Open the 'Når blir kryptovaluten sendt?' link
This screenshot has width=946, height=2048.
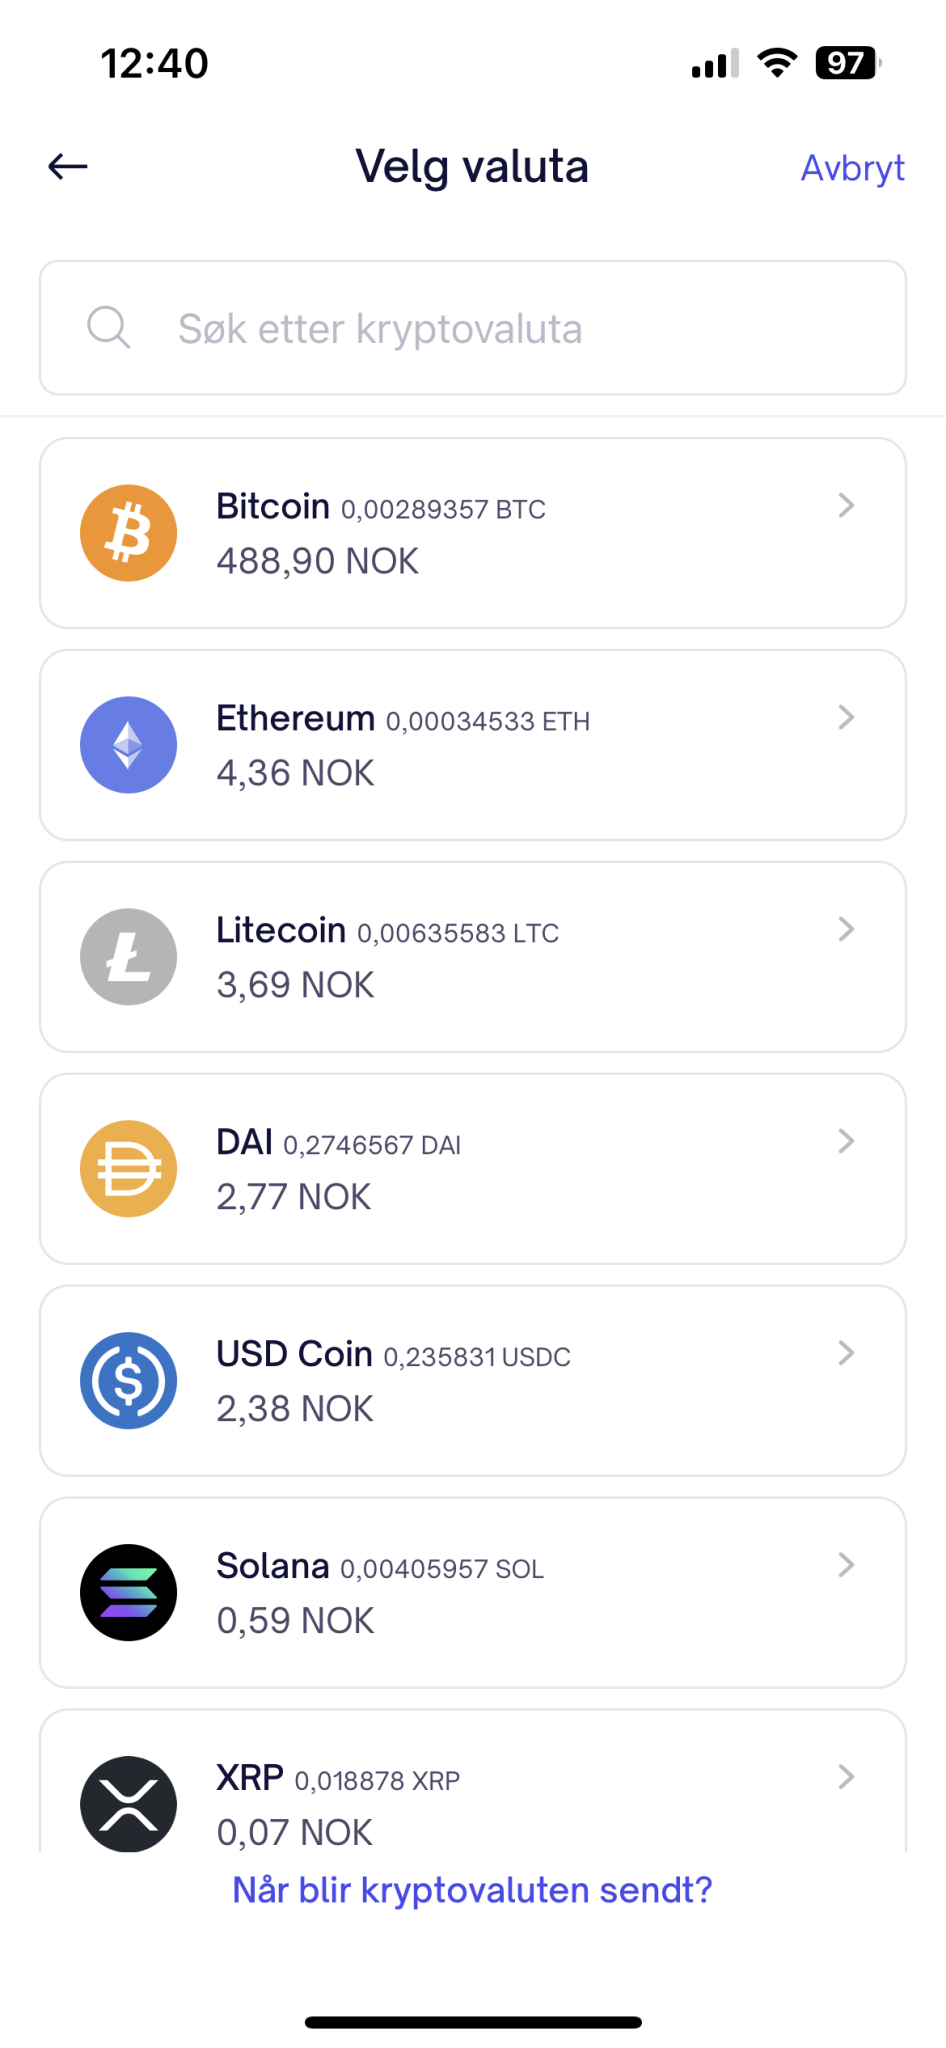pyautogui.click(x=472, y=1890)
